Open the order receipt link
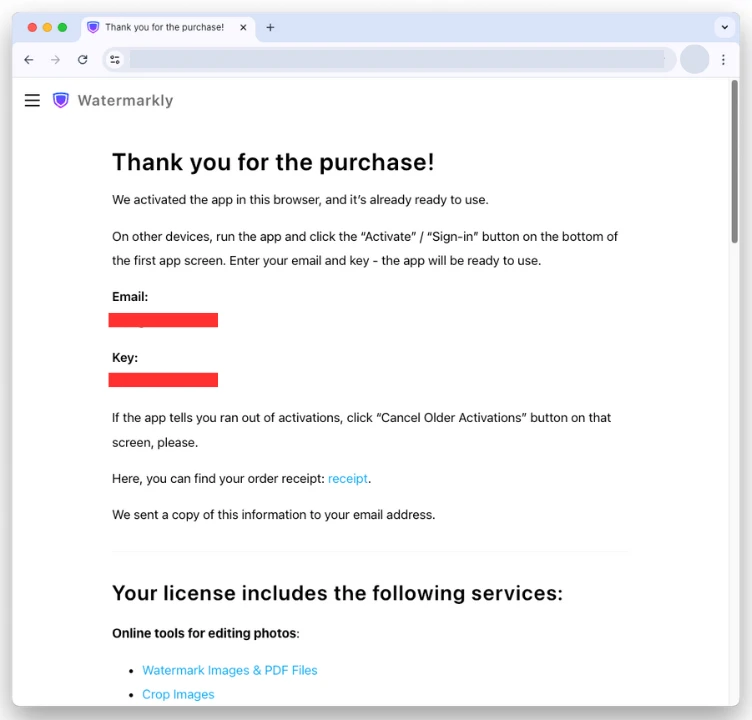 (x=348, y=479)
